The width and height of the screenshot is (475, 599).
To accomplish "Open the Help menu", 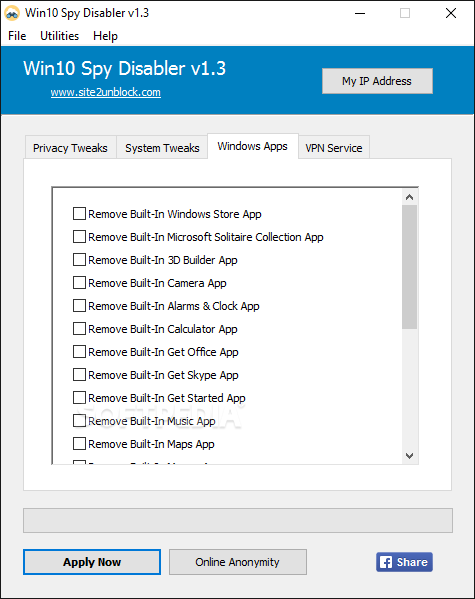I will click(105, 36).
